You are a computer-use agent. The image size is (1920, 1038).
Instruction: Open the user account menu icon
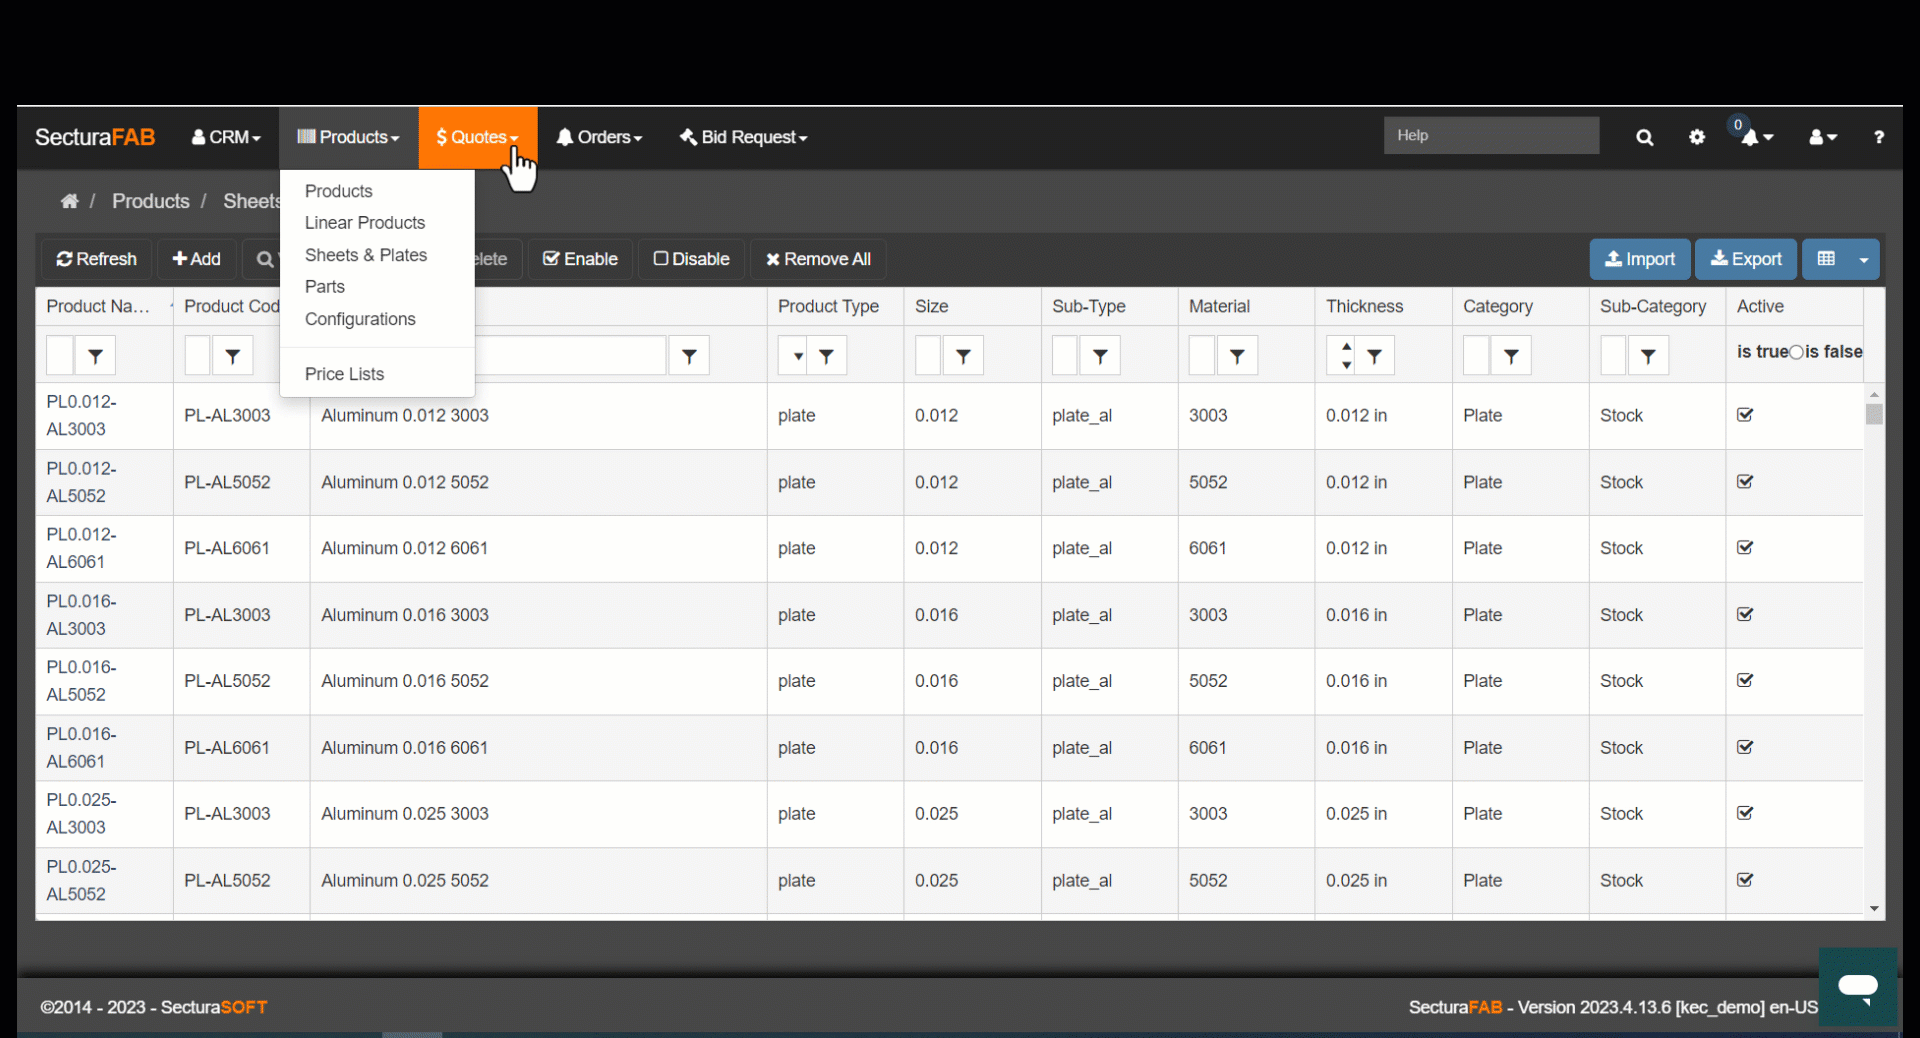(1822, 137)
